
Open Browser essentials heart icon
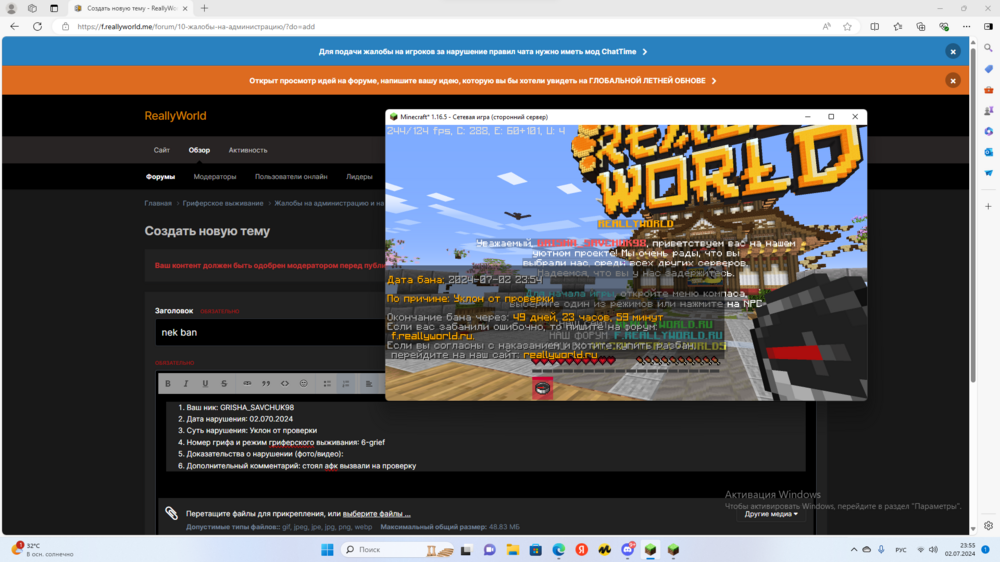pyautogui.click(x=944, y=27)
